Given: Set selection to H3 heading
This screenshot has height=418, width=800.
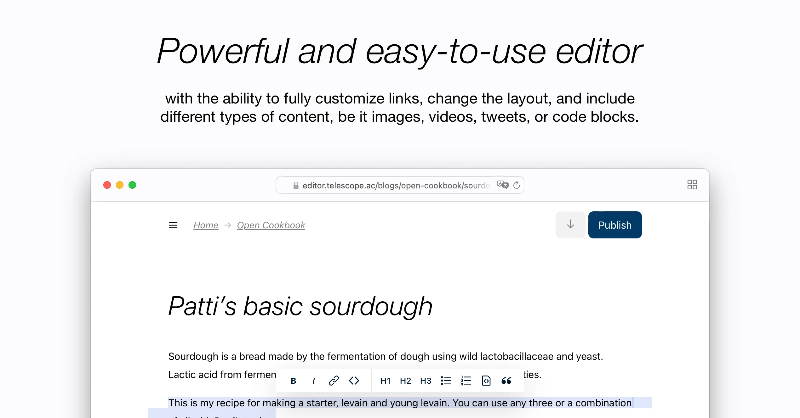Looking at the screenshot, I should [426, 381].
